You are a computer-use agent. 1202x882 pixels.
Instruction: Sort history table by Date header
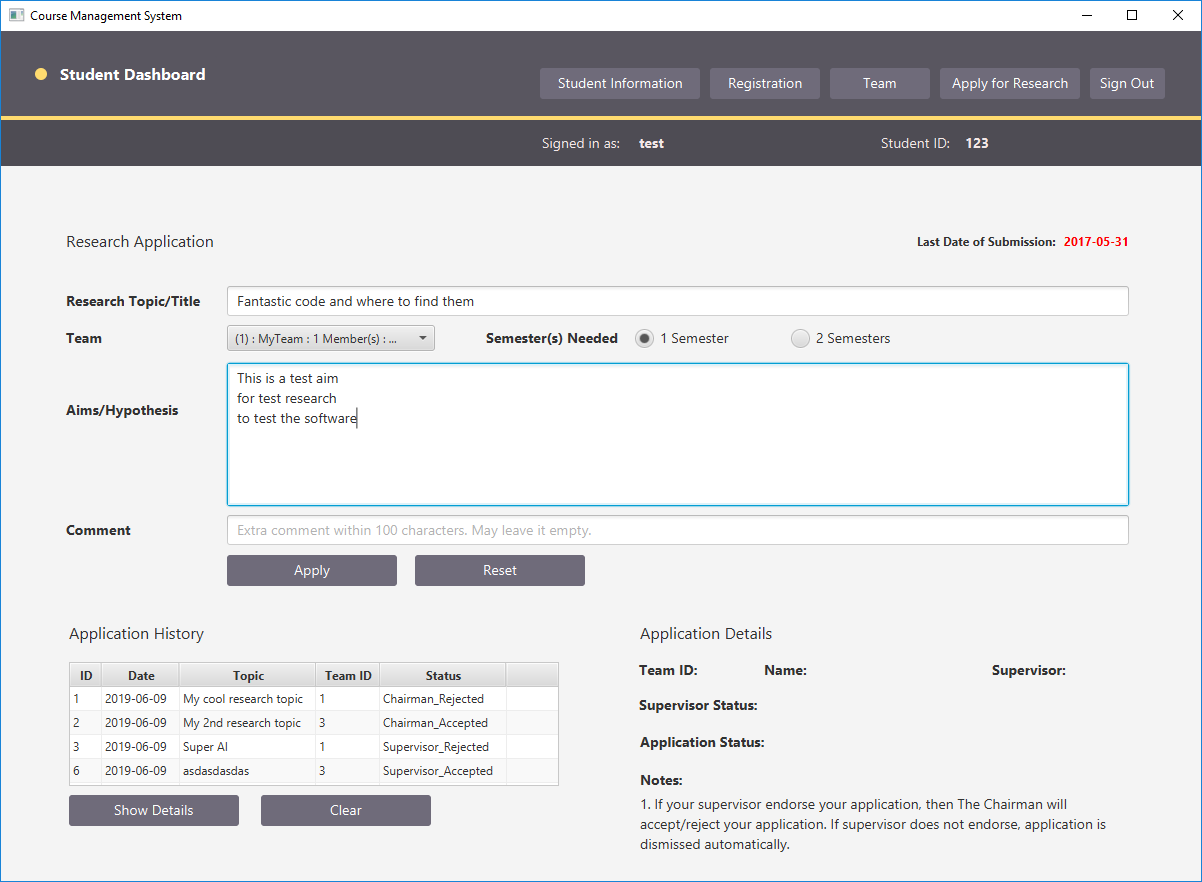141,675
